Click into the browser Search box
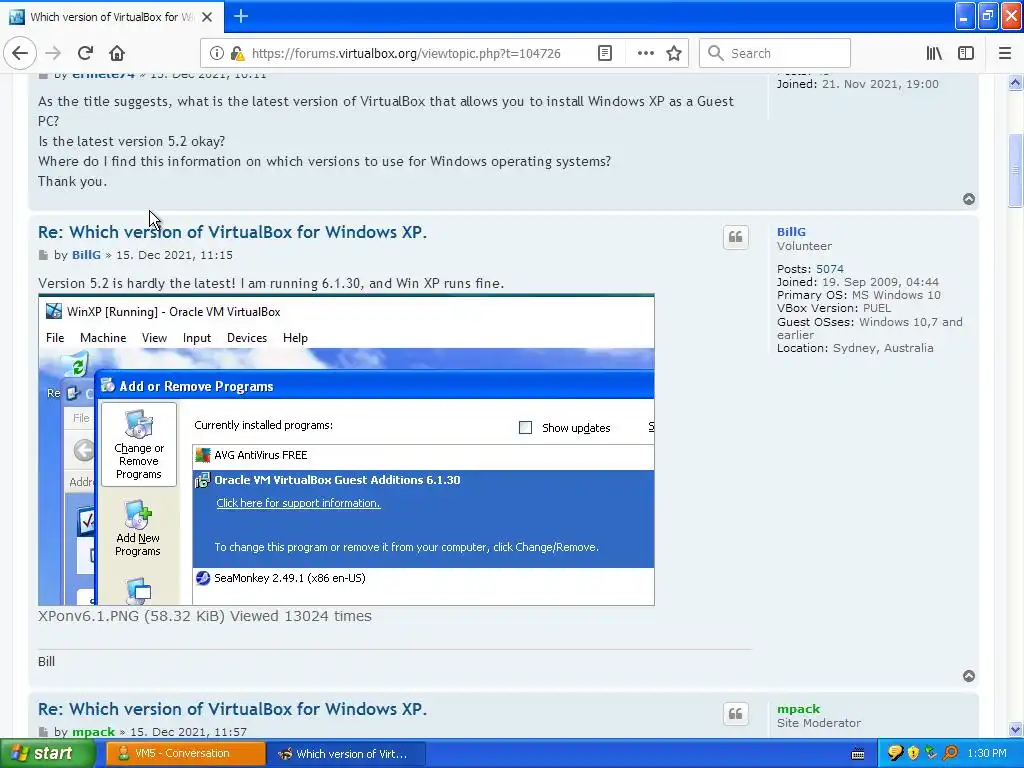The height and width of the screenshot is (768, 1024). point(775,53)
